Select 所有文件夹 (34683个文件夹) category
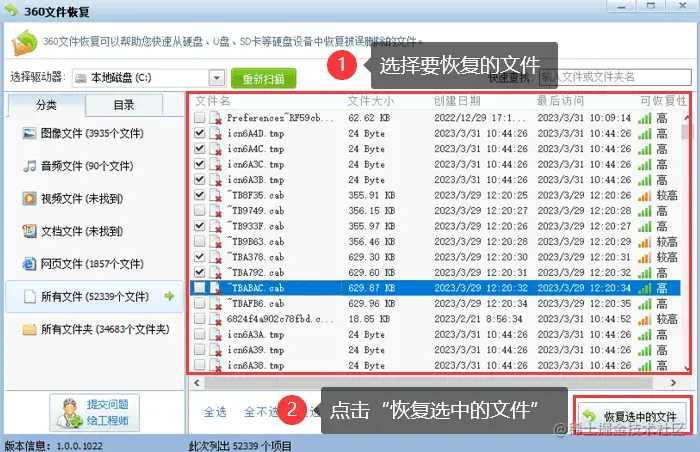The height and width of the screenshot is (452, 700). coord(95,330)
